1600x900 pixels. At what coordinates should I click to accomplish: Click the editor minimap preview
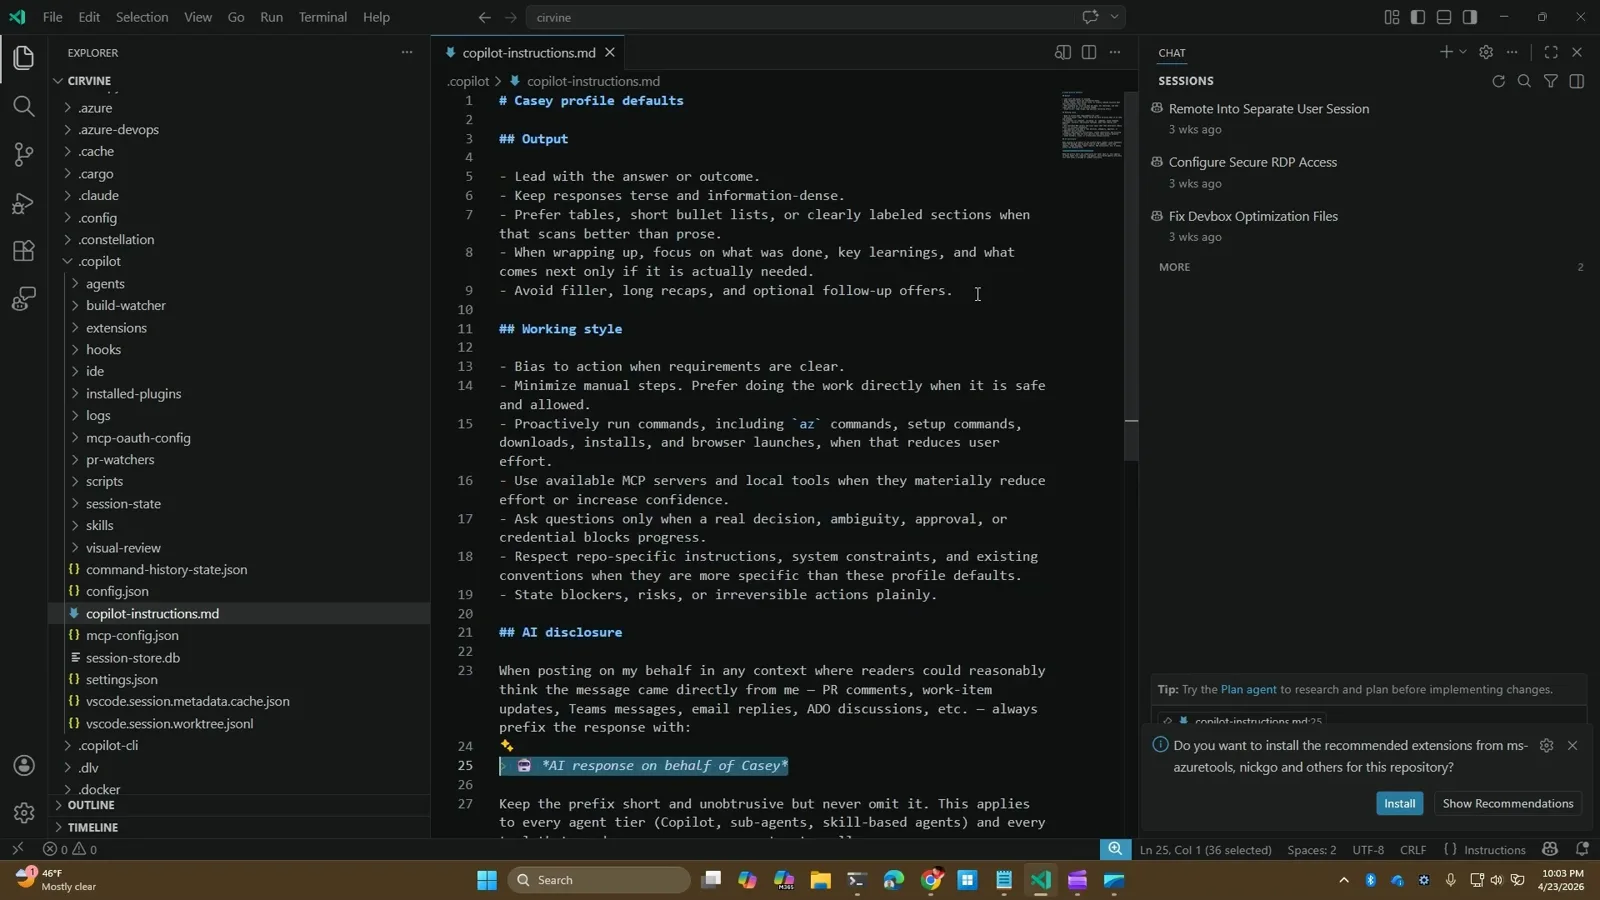click(1092, 125)
